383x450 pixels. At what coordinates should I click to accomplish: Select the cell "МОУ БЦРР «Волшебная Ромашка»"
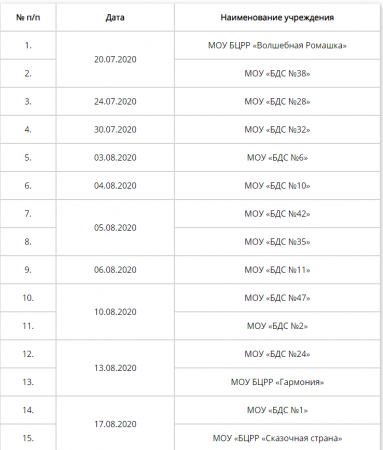pos(277,45)
